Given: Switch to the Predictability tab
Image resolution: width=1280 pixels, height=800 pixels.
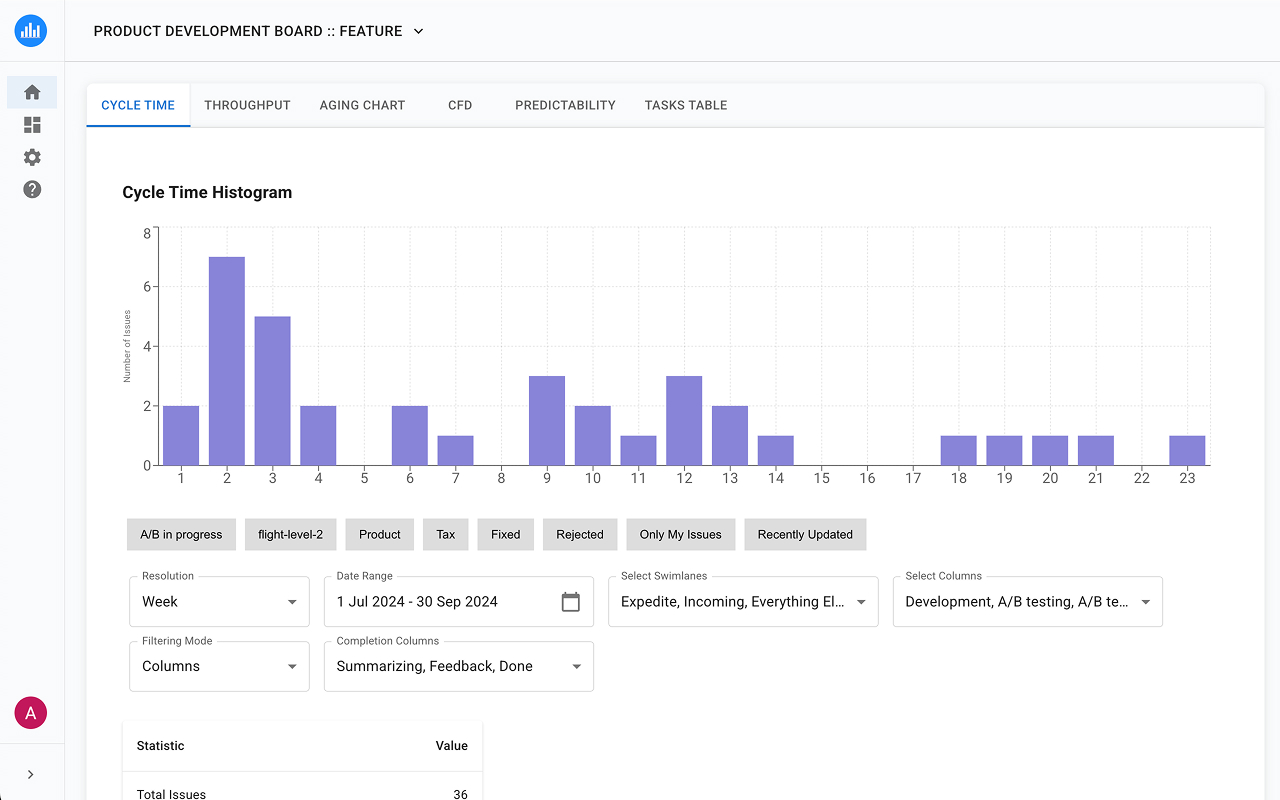Looking at the screenshot, I should click(565, 105).
